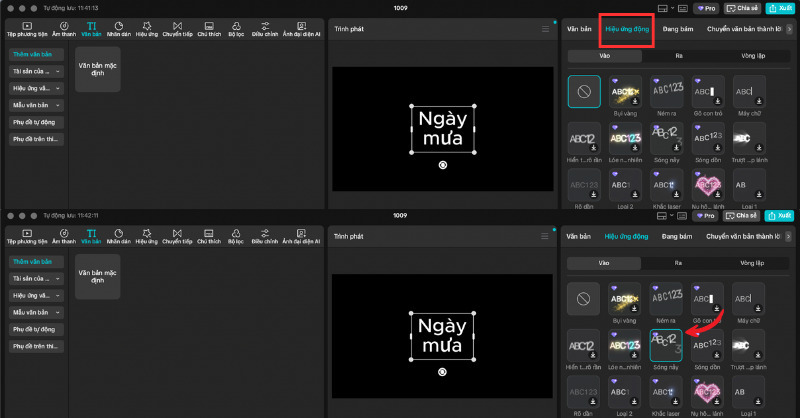This screenshot has height=418, width=800.
Task: Select Ảnh đại diện AI icon, lower window
Action: tap(302, 236)
